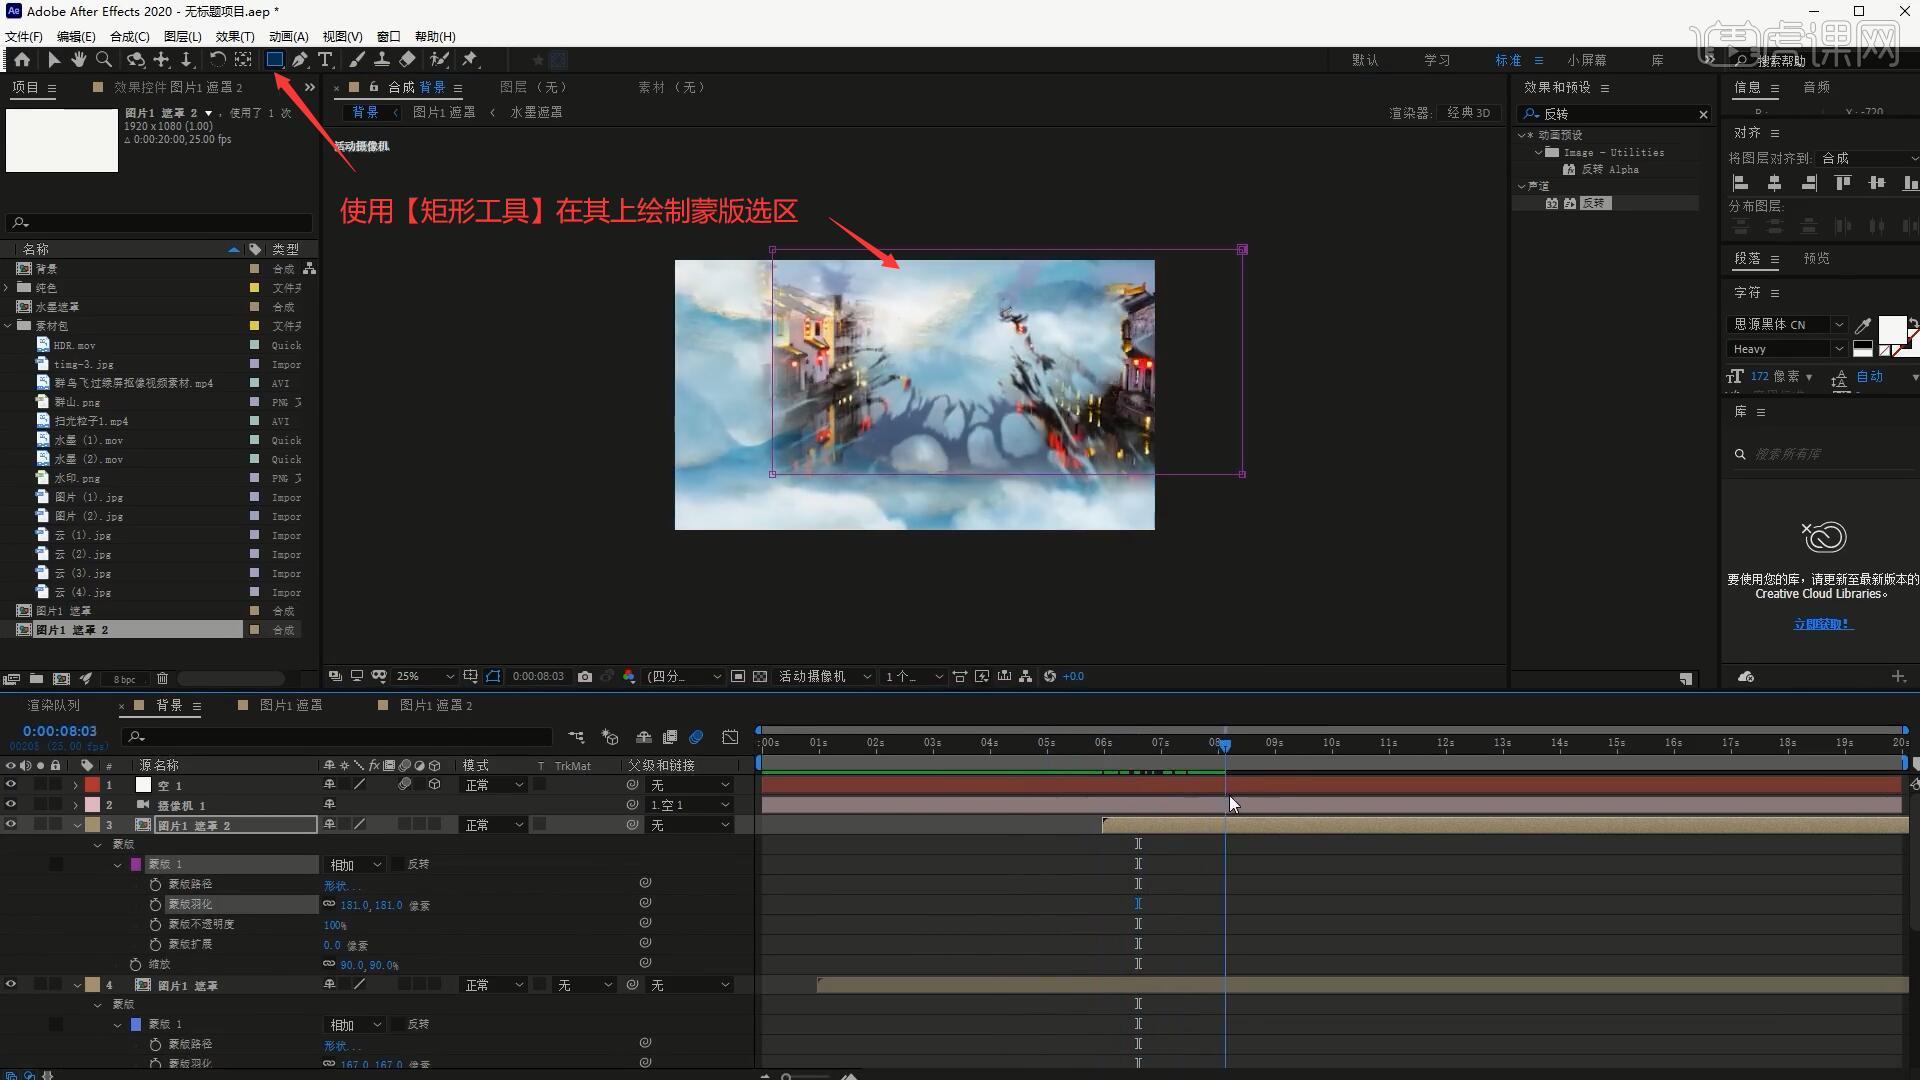1920x1080 pixels.
Task: Switch to the 小屏幕 workspace
Action: (x=1587, y=60)
